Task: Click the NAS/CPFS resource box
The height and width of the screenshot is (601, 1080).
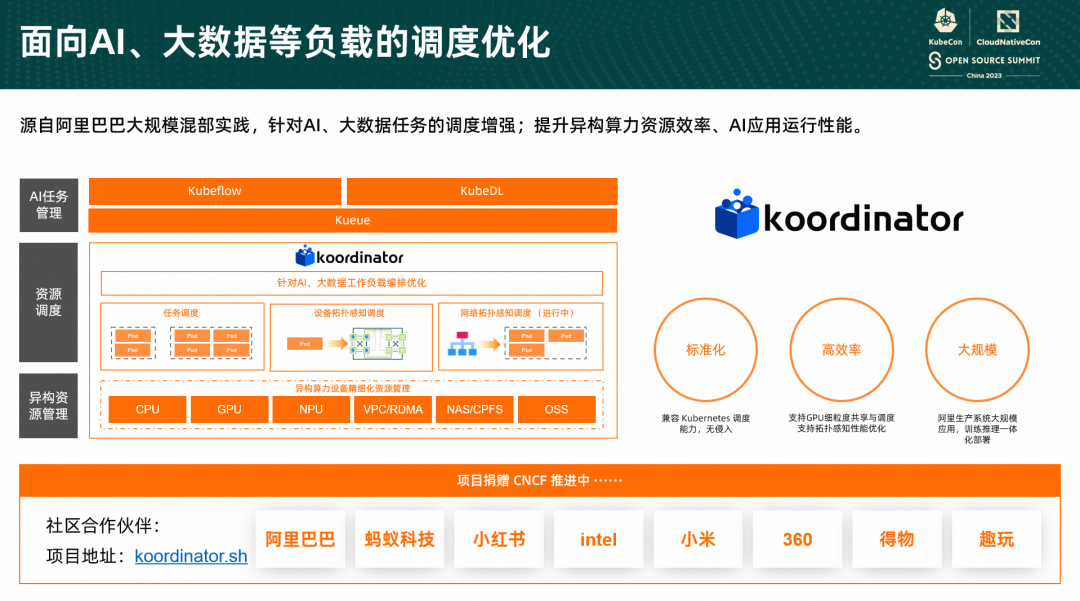Action: [x=475, y=409]
